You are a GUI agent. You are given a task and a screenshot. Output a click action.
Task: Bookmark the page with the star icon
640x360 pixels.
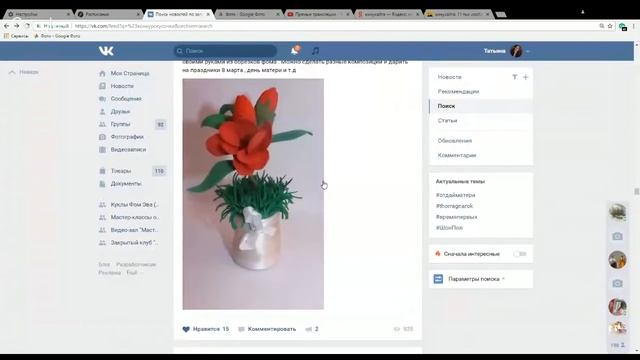pos(610,26)
